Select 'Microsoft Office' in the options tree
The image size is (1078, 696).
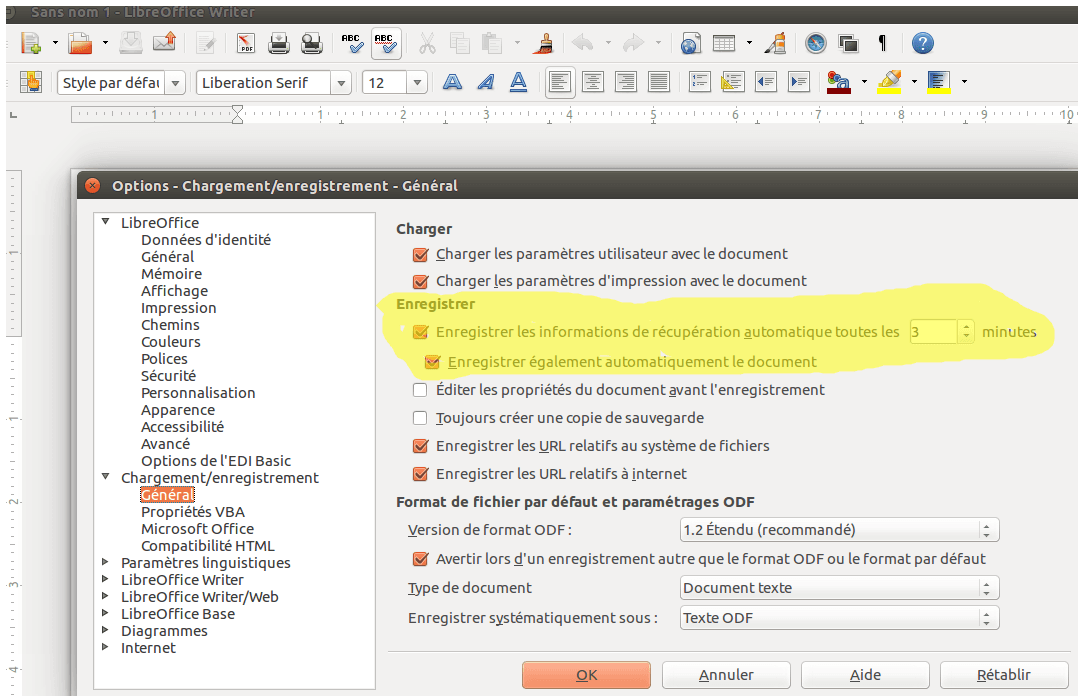197,529
